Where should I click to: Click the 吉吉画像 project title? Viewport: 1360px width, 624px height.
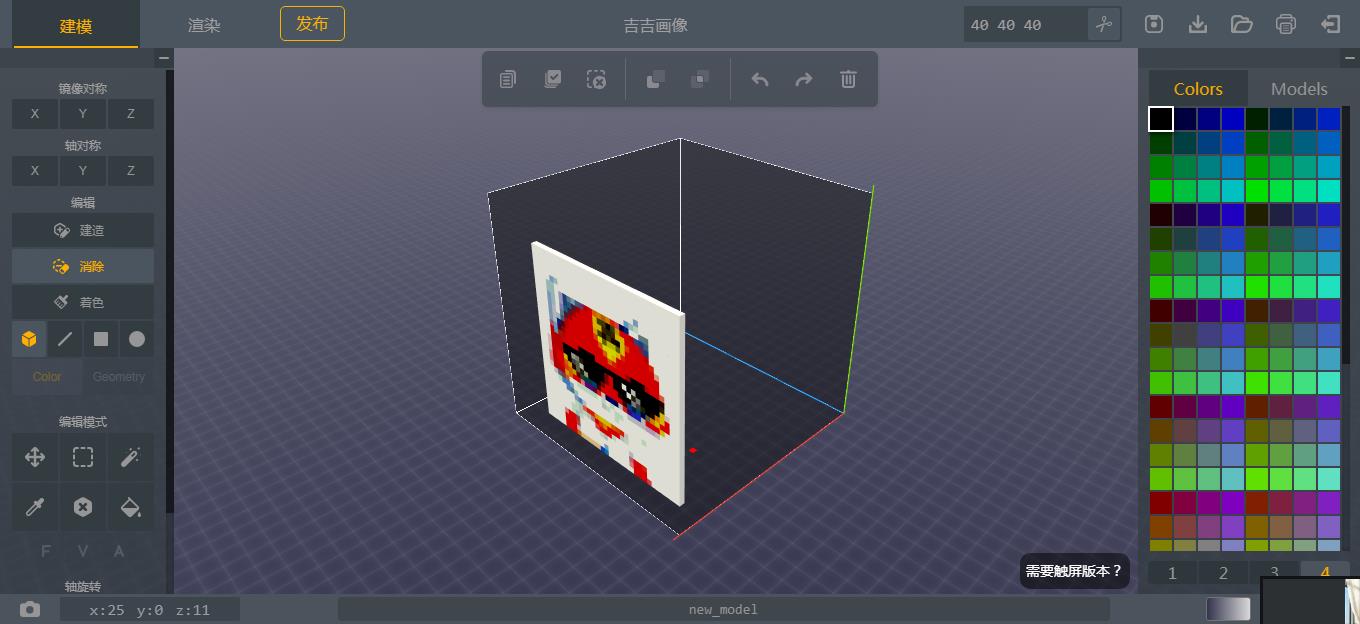pyautogui.click(x=656, y=25)
